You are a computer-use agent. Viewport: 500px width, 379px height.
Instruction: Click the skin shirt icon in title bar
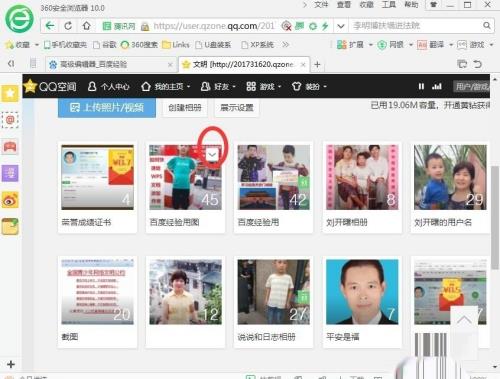[434, 5]
